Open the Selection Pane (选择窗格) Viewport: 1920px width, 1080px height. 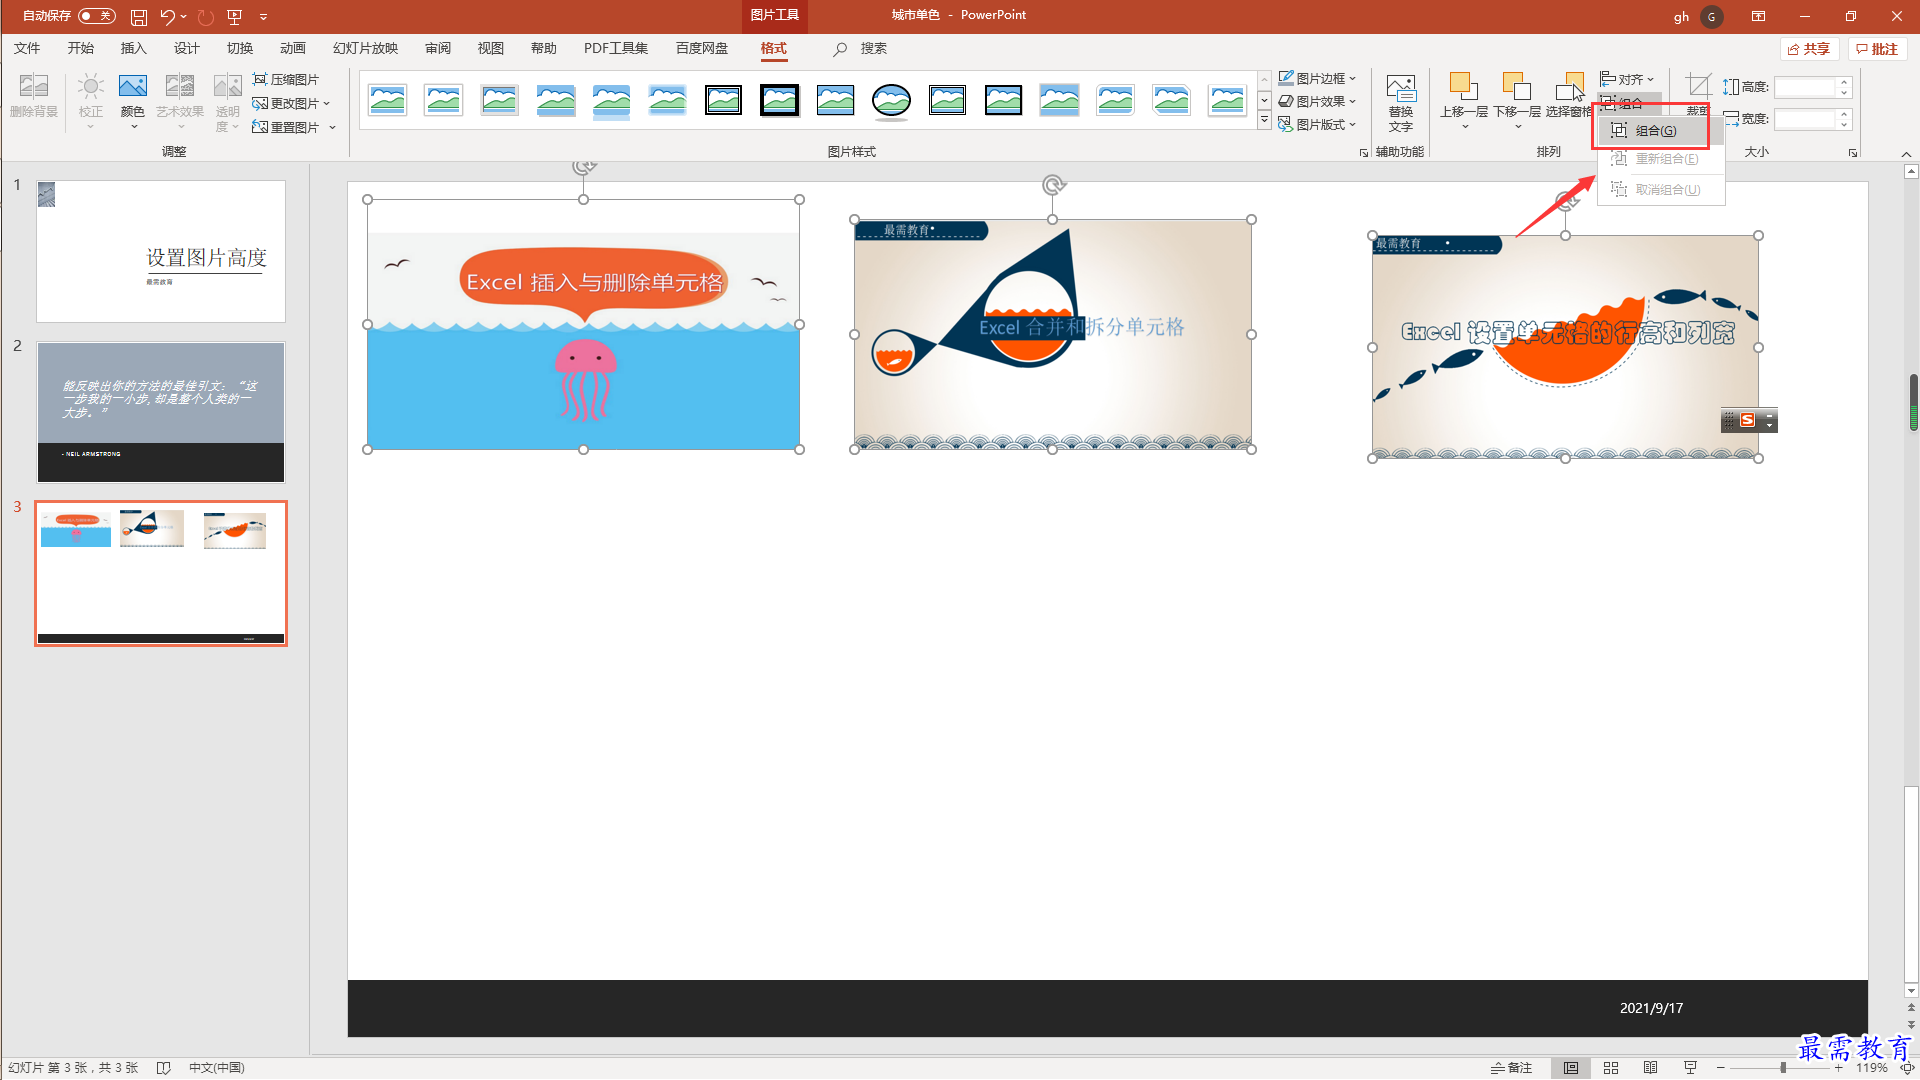click(x=1569, y=97)
